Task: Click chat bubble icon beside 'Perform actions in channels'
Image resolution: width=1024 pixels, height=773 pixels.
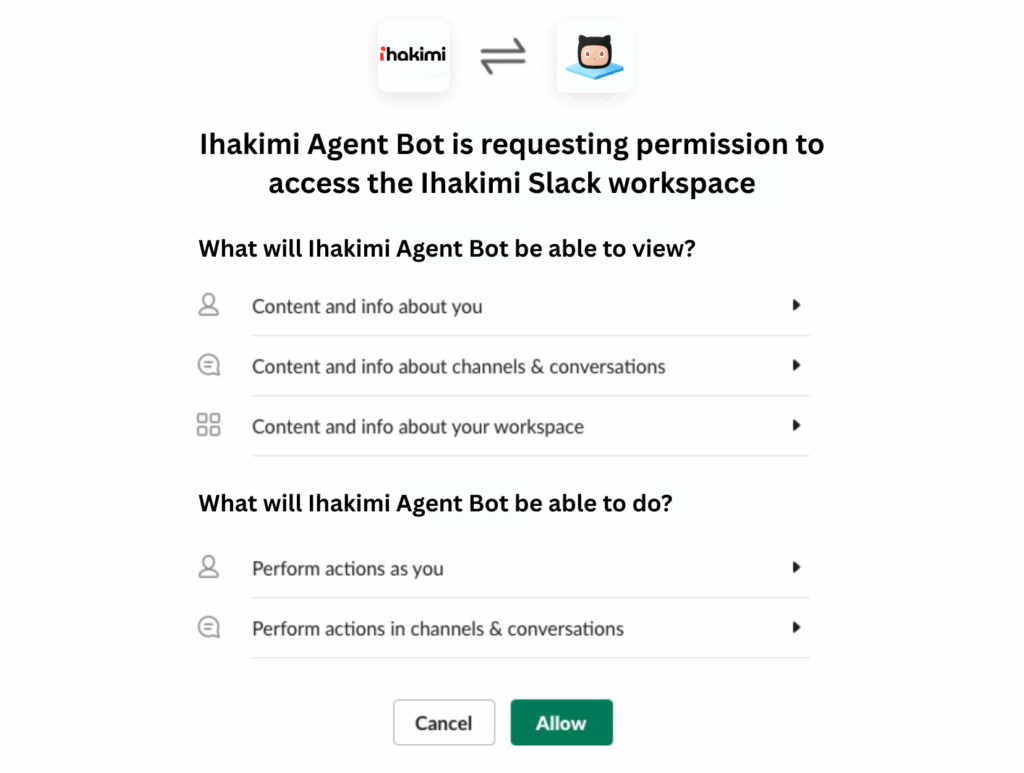Action: click(209, 628)
